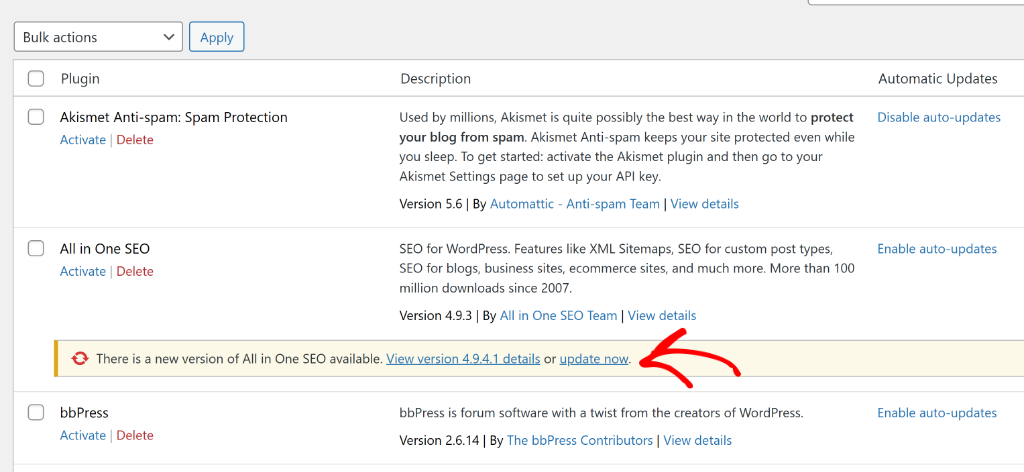
Task: Delete the All in One SEO plugin
Action: (x=135, y=271)
